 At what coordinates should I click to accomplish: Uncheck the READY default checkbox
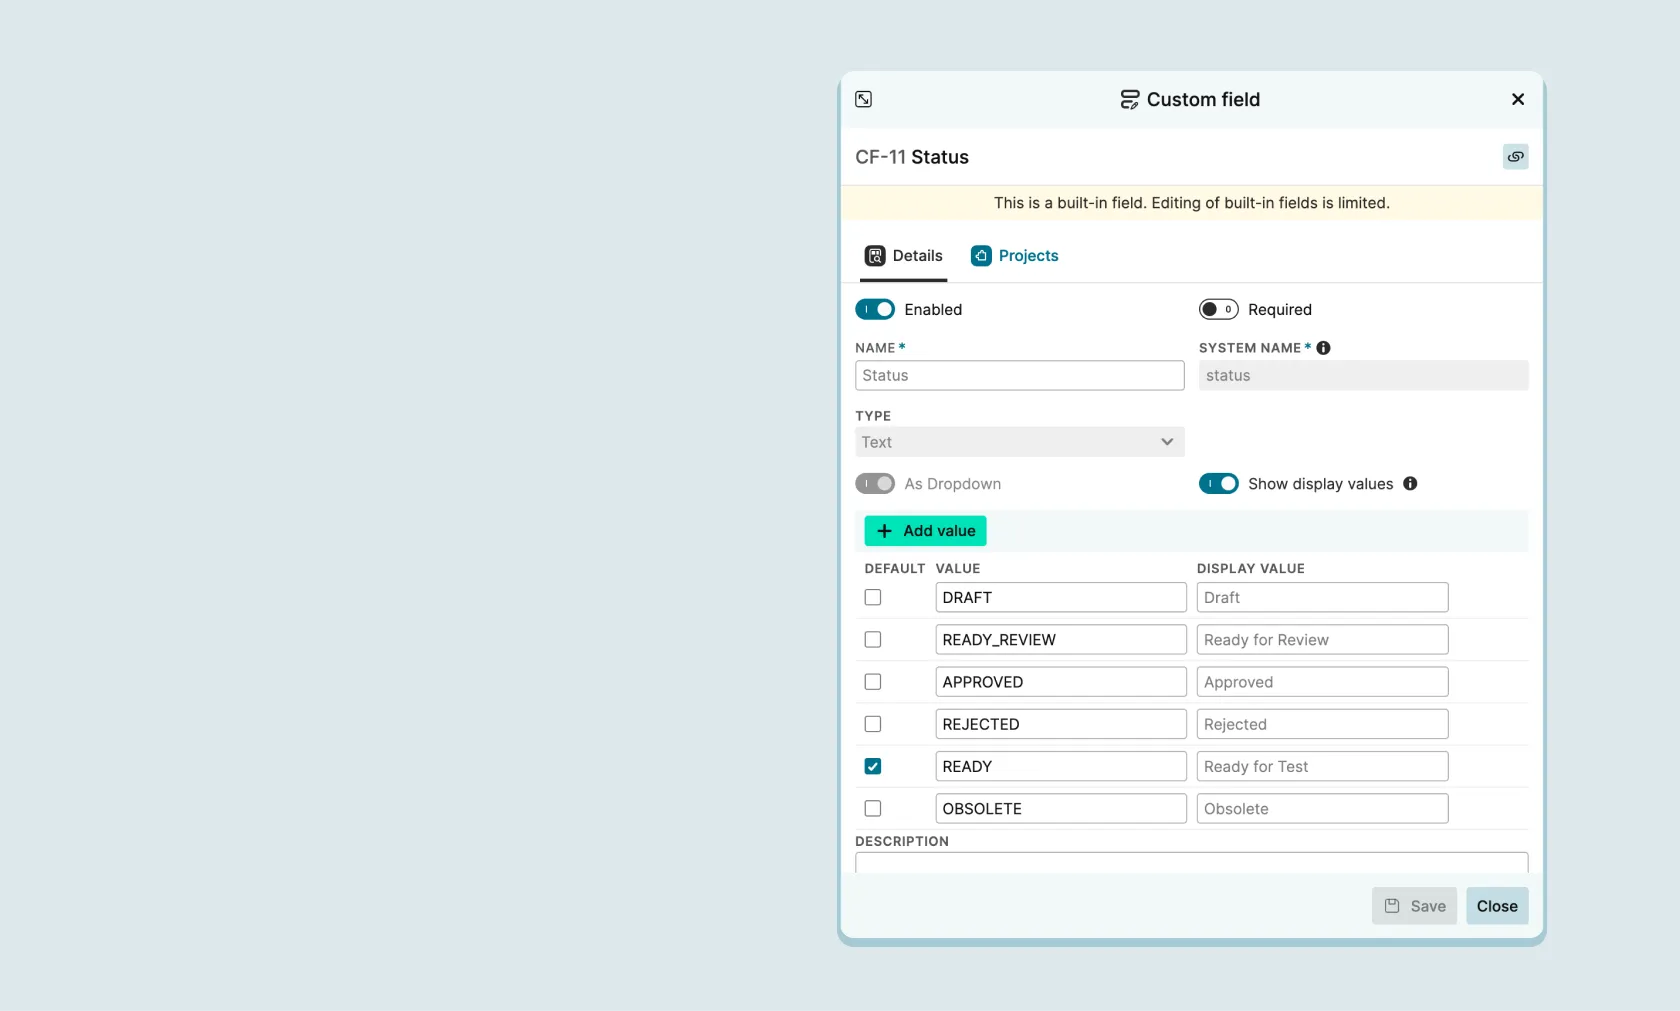click(x=873, y=767)
